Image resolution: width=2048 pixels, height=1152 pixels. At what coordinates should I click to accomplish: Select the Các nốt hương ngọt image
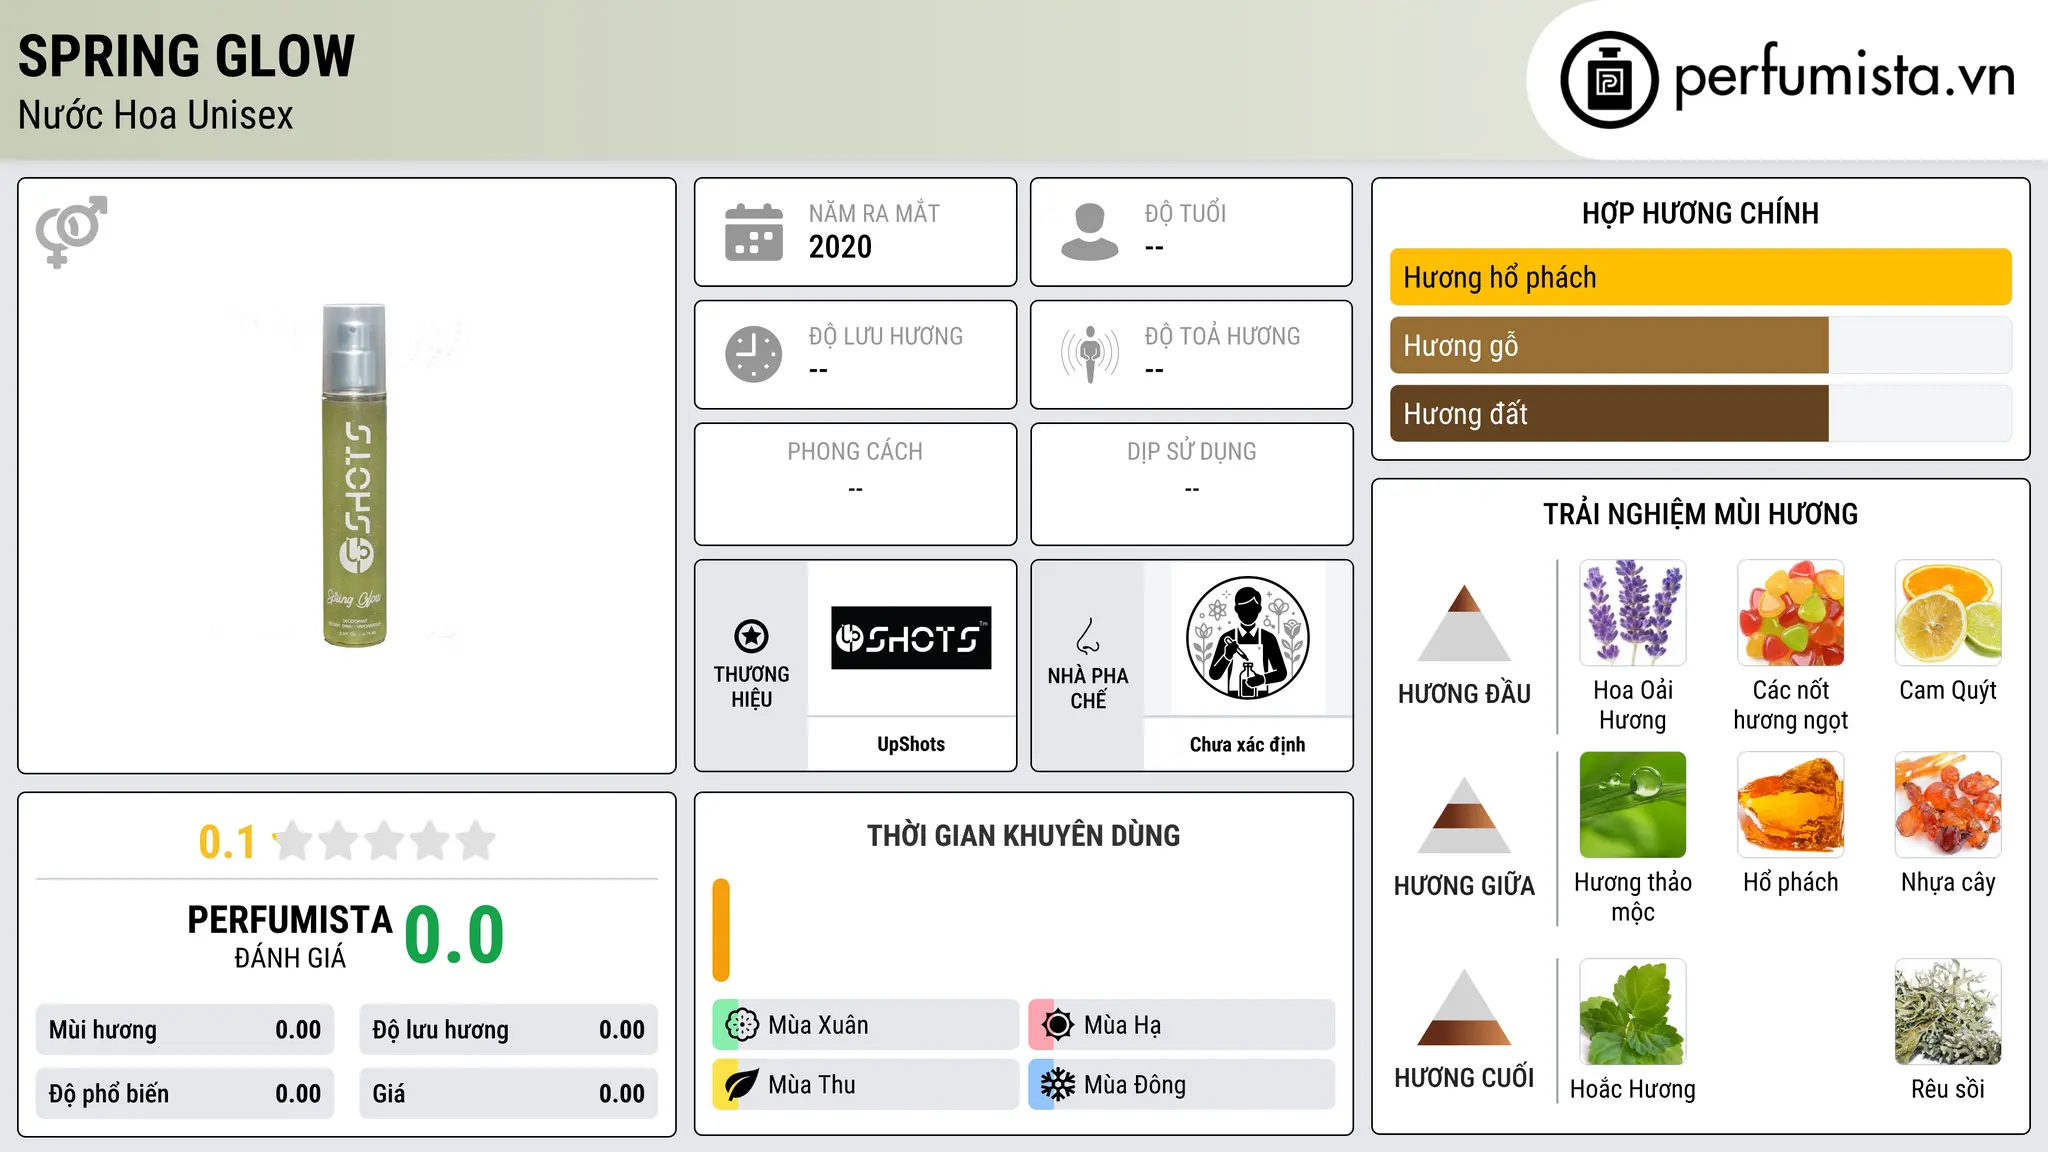[1791, 613]
